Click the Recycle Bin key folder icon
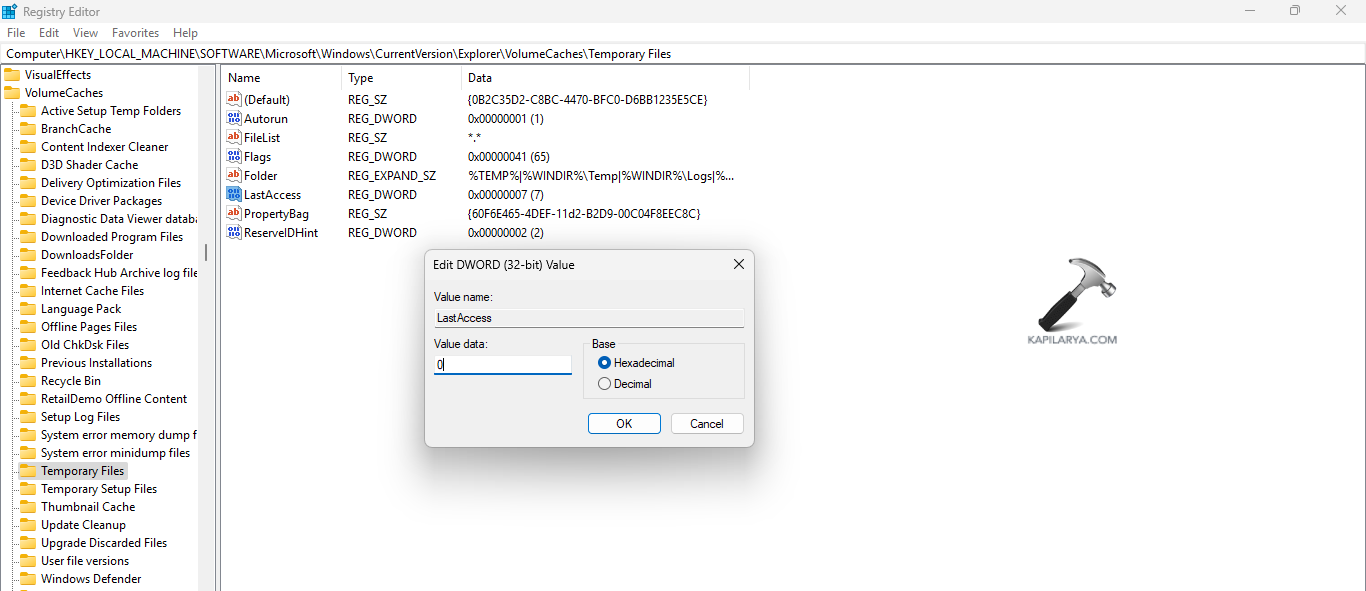Screen dimensions: 1366x591 tap(28, 381)
